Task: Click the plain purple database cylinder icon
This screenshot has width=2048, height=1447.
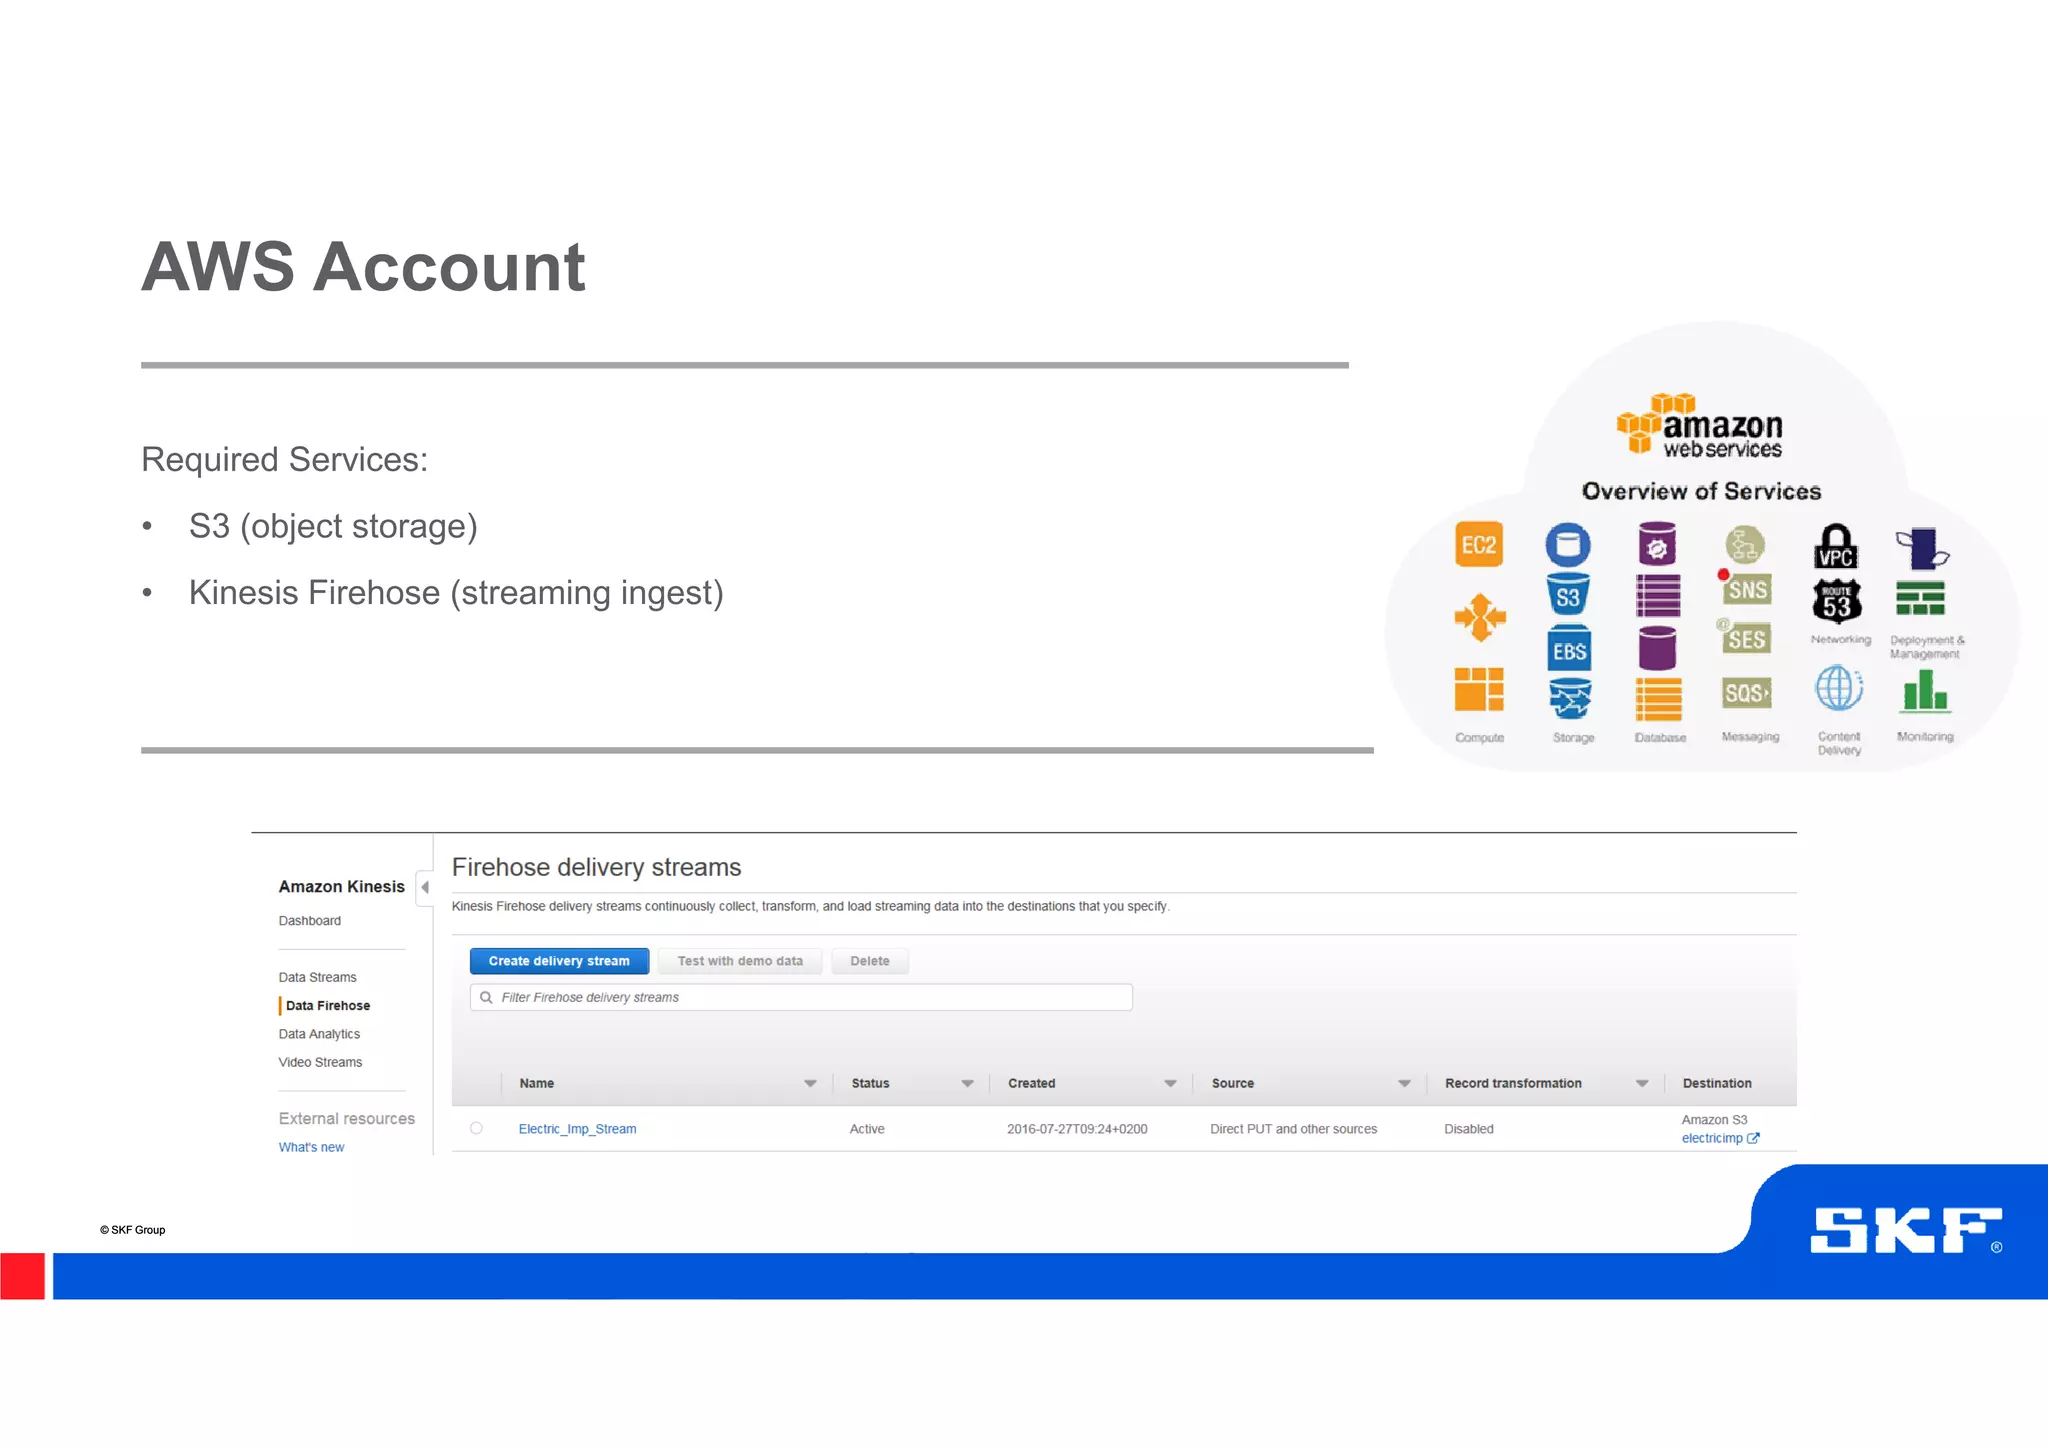Action: click(1657, 648)
